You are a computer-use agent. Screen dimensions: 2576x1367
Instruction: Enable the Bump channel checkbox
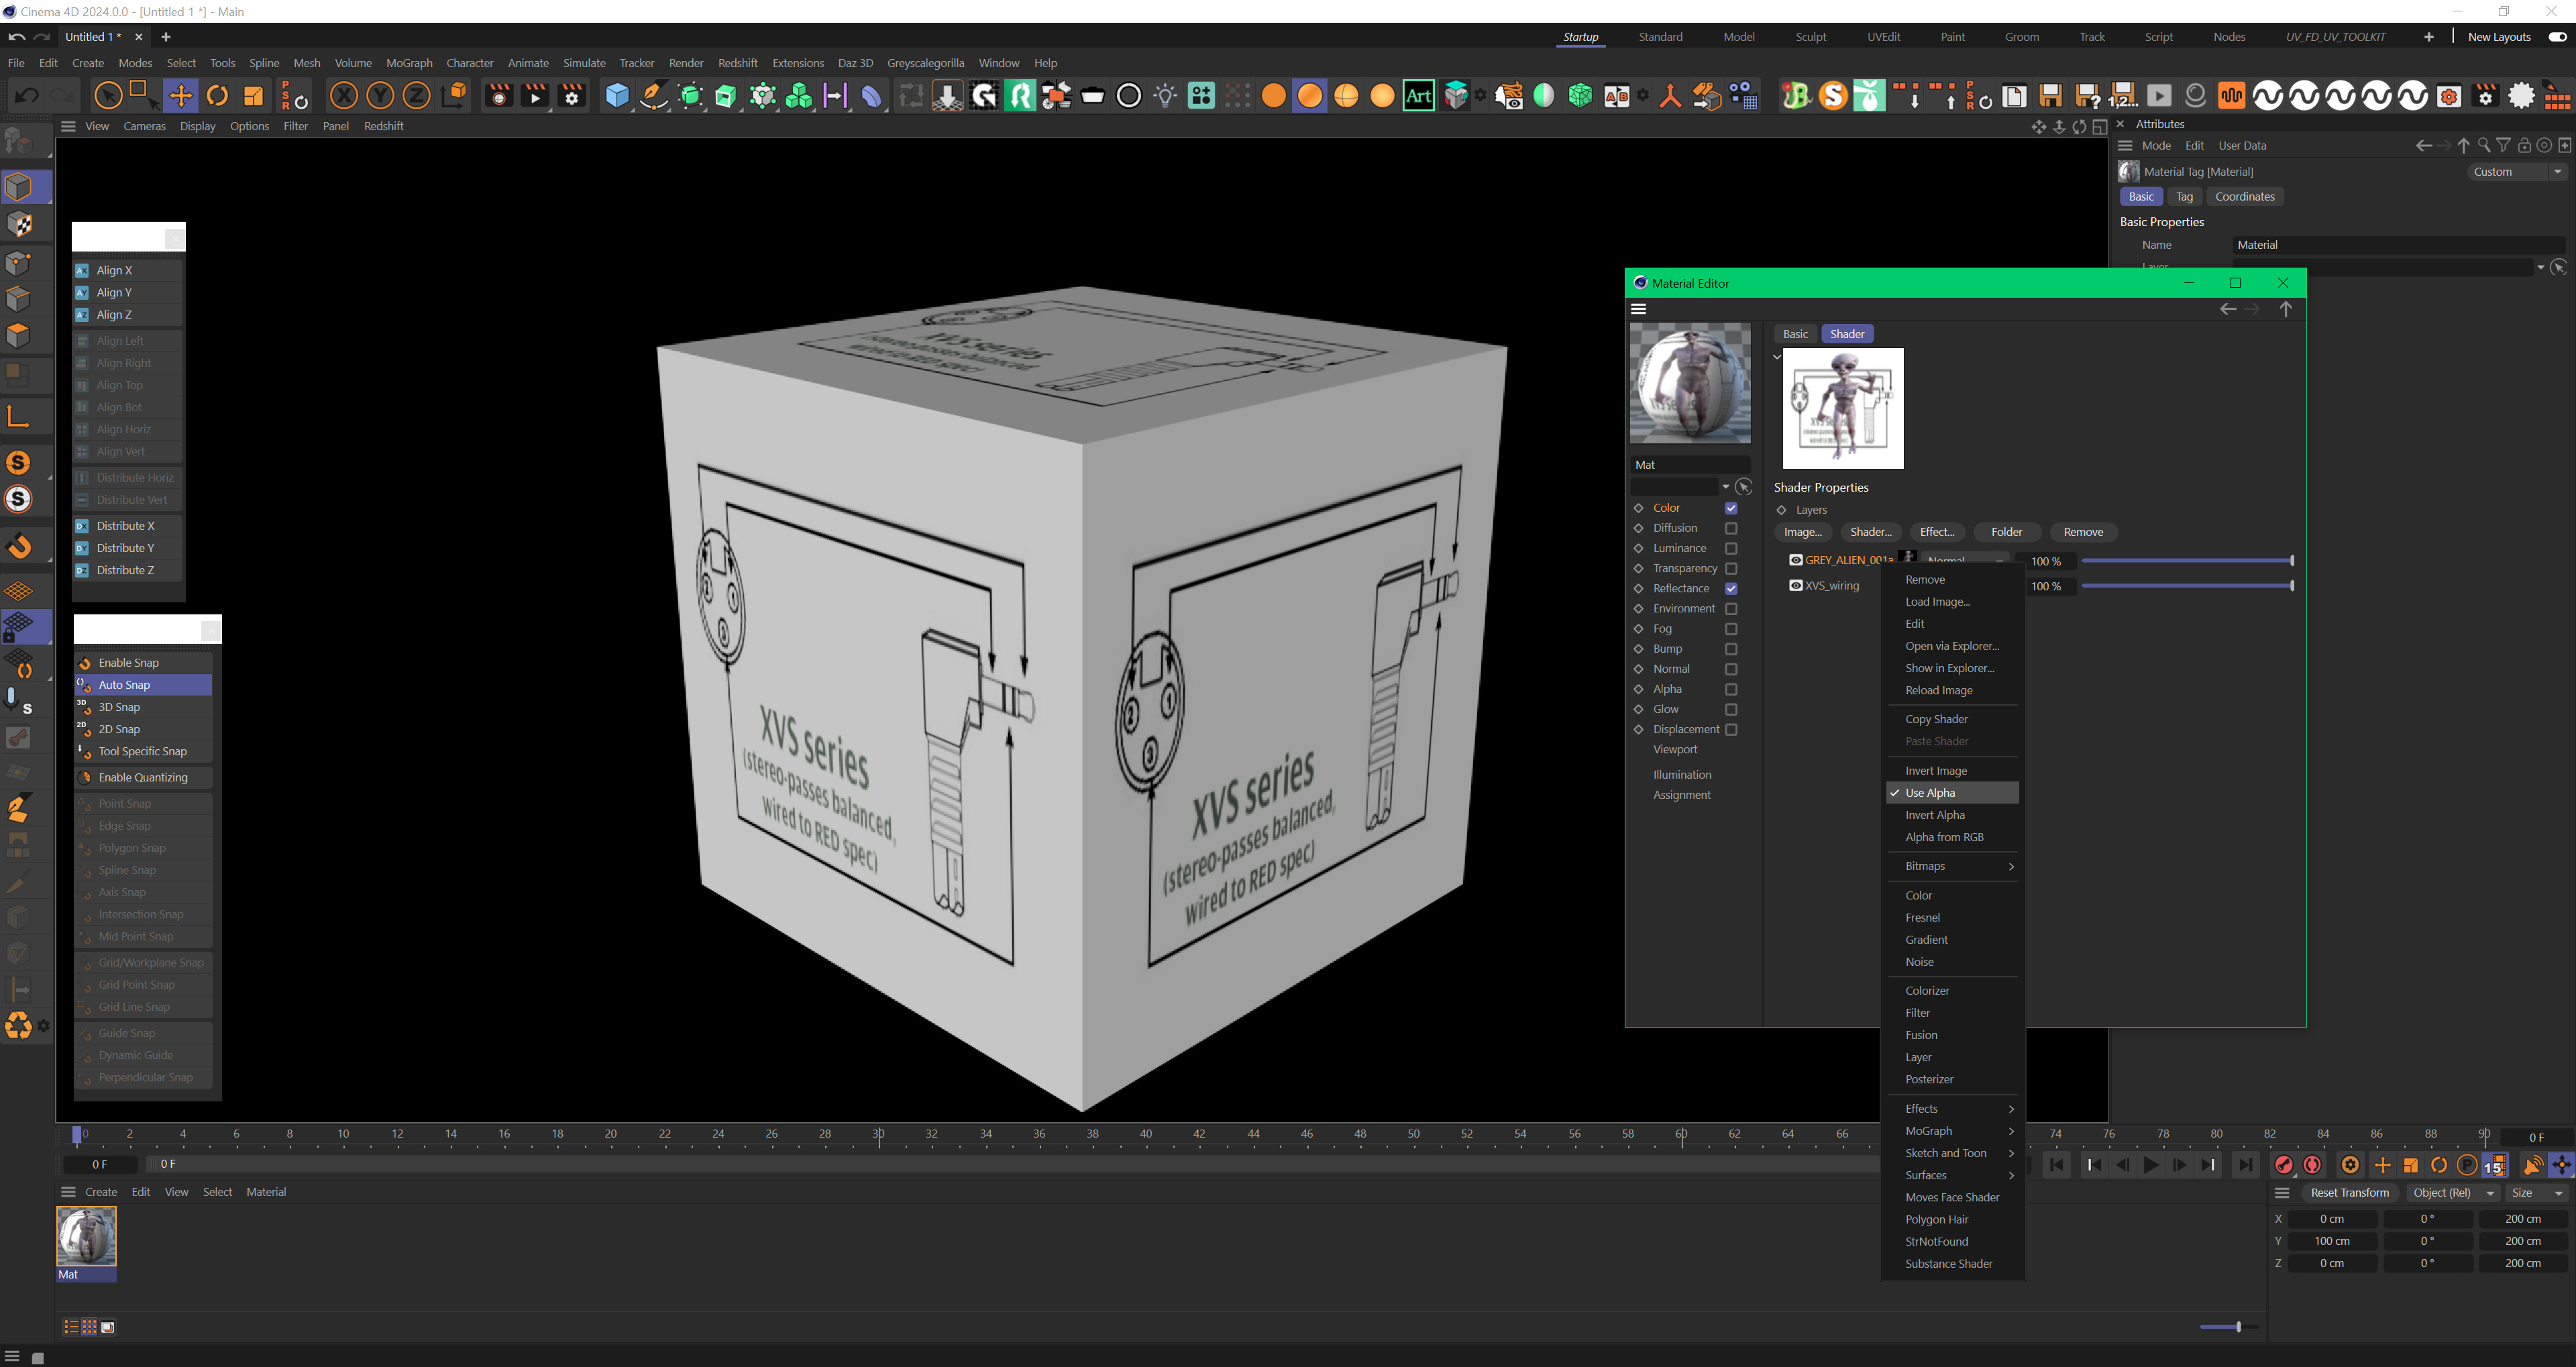(x=1731, y=649)
